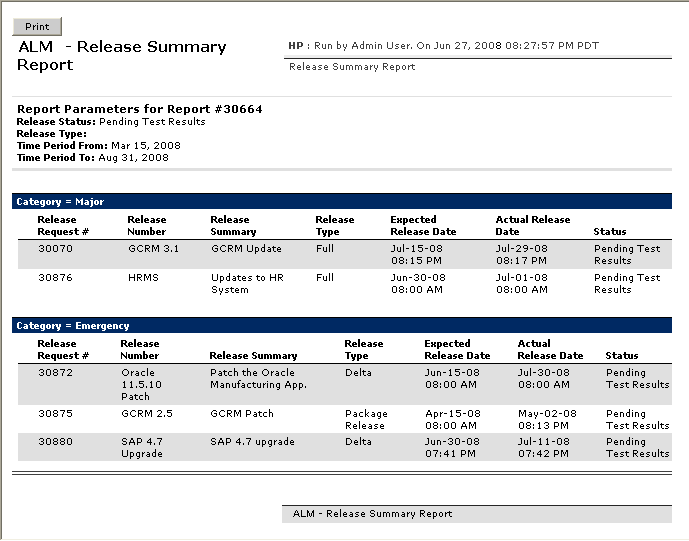Click actual release date 'Jul-30-08 08:00 AM'
The image size is (689, 541).
(x=544, y=378)
